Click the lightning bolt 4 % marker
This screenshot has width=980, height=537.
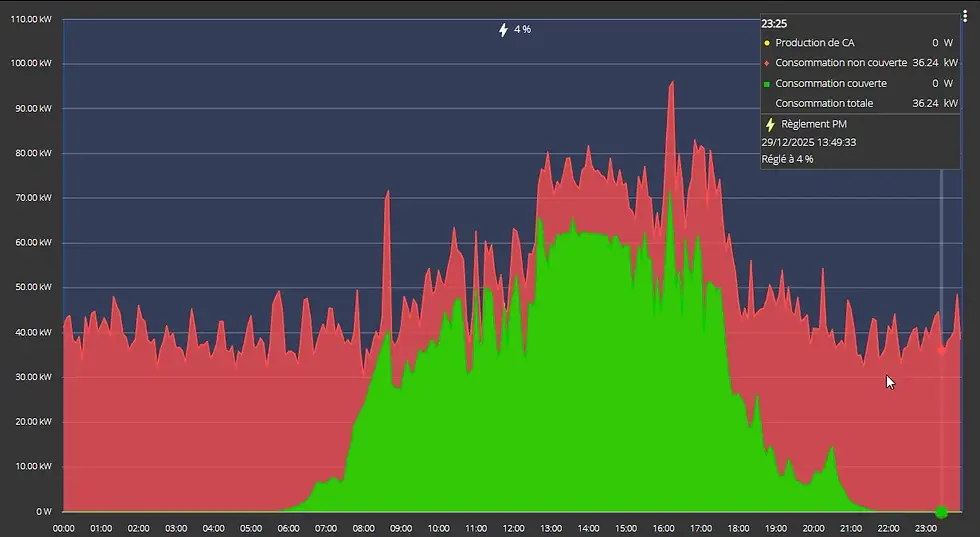514,29
